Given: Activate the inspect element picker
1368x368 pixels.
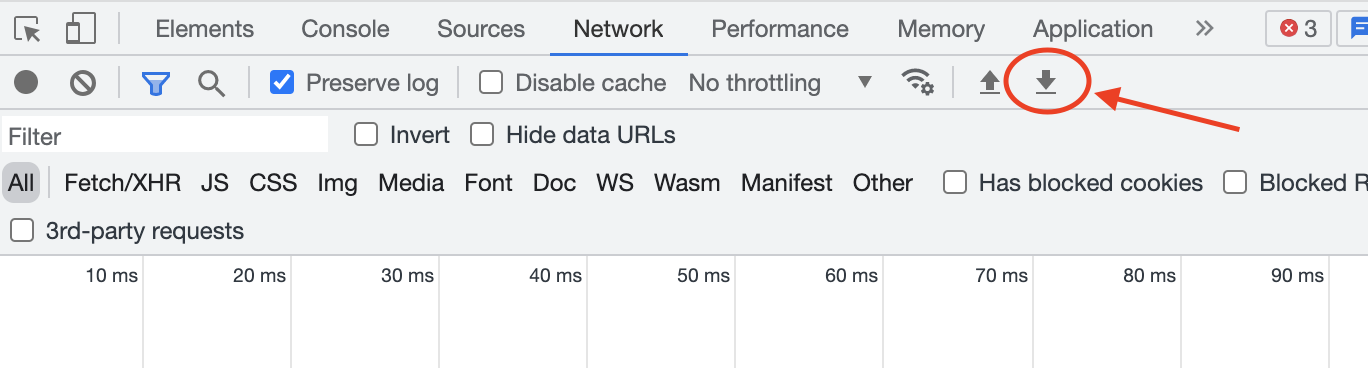Looking at the screenshot, I should click(x=28, y=29).
